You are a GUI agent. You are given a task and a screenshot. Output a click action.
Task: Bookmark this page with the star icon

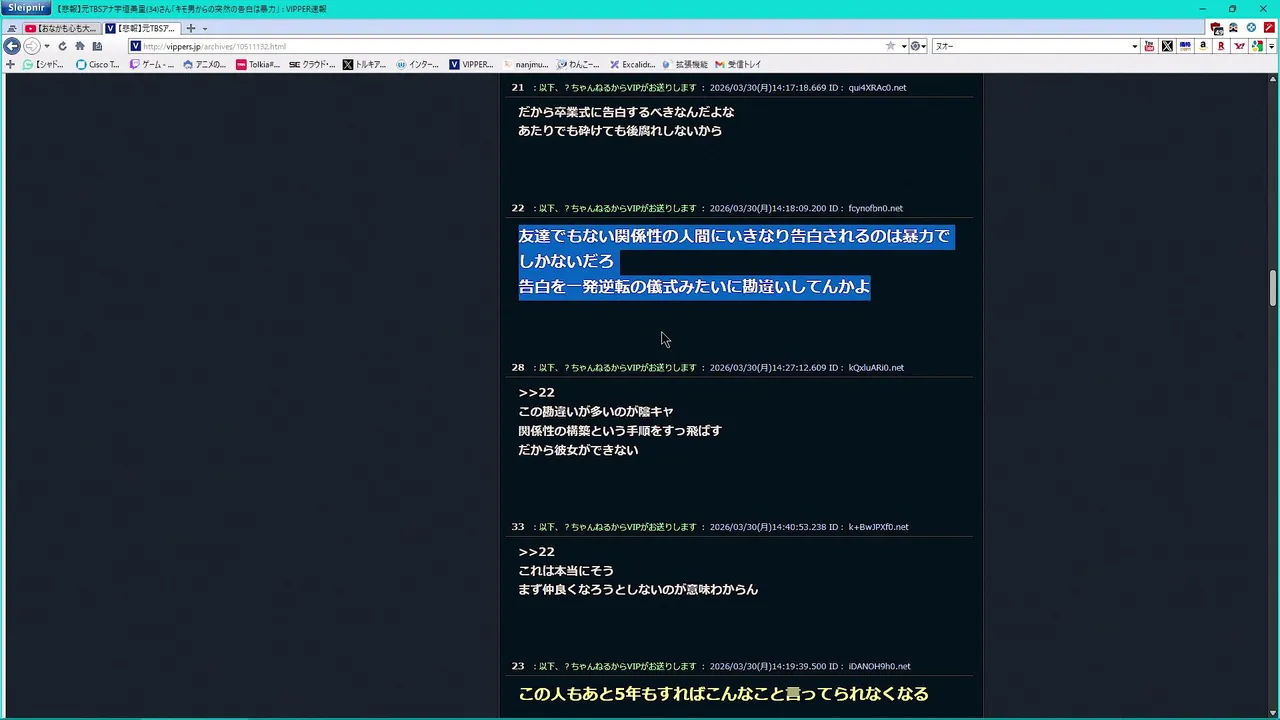890,46
